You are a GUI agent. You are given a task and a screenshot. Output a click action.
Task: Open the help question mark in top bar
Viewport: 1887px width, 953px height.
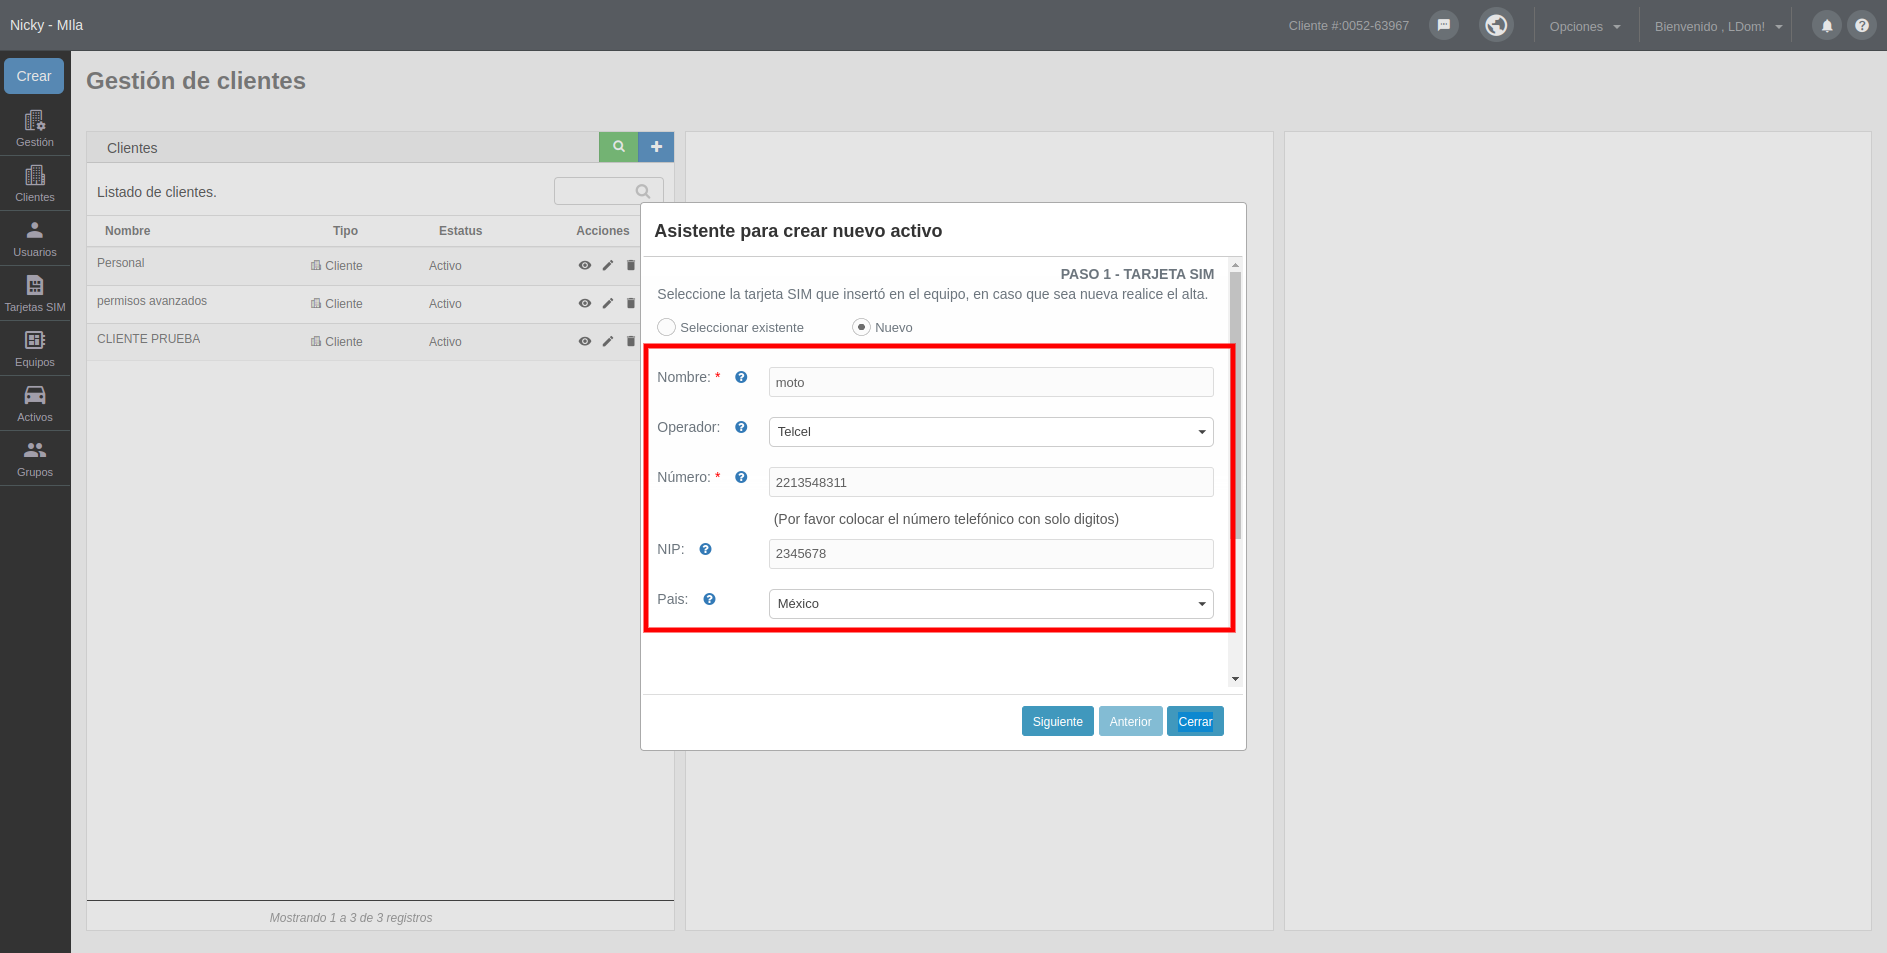(x=1861, y=26)
